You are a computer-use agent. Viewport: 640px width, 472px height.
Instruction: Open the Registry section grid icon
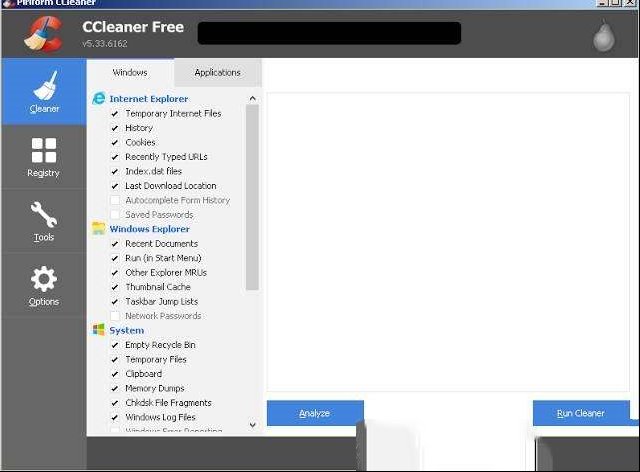tap(44, 150)
